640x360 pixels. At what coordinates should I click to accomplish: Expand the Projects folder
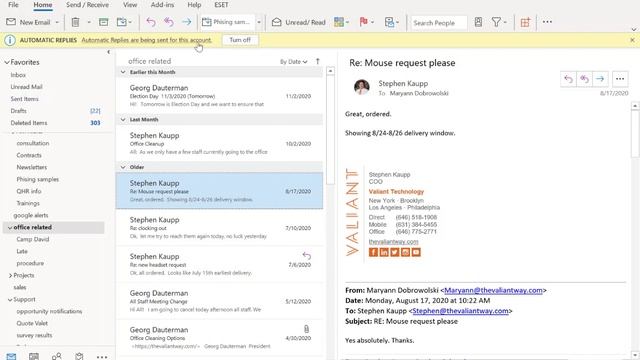10,276
